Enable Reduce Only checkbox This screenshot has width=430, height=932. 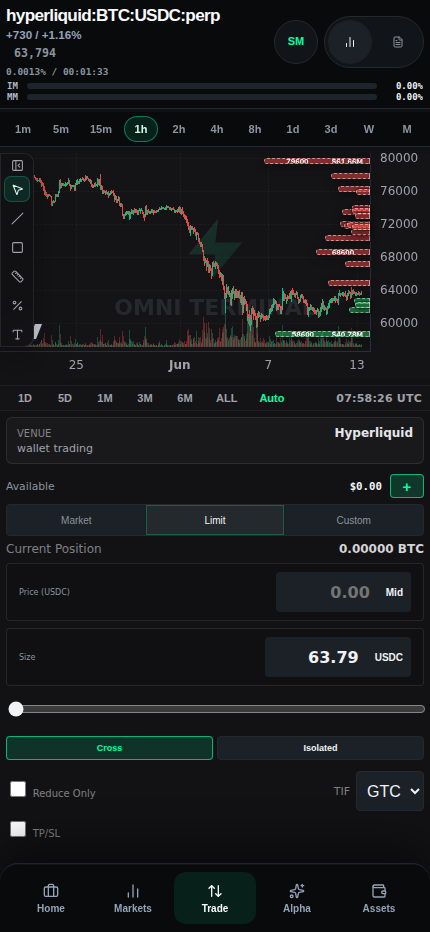coord(18,789)
